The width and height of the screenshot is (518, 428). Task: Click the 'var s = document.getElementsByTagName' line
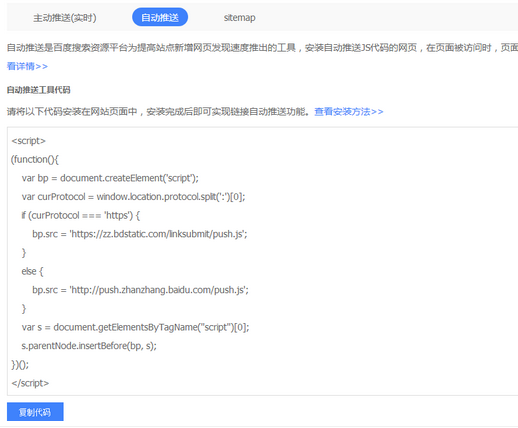click(135, 328)
